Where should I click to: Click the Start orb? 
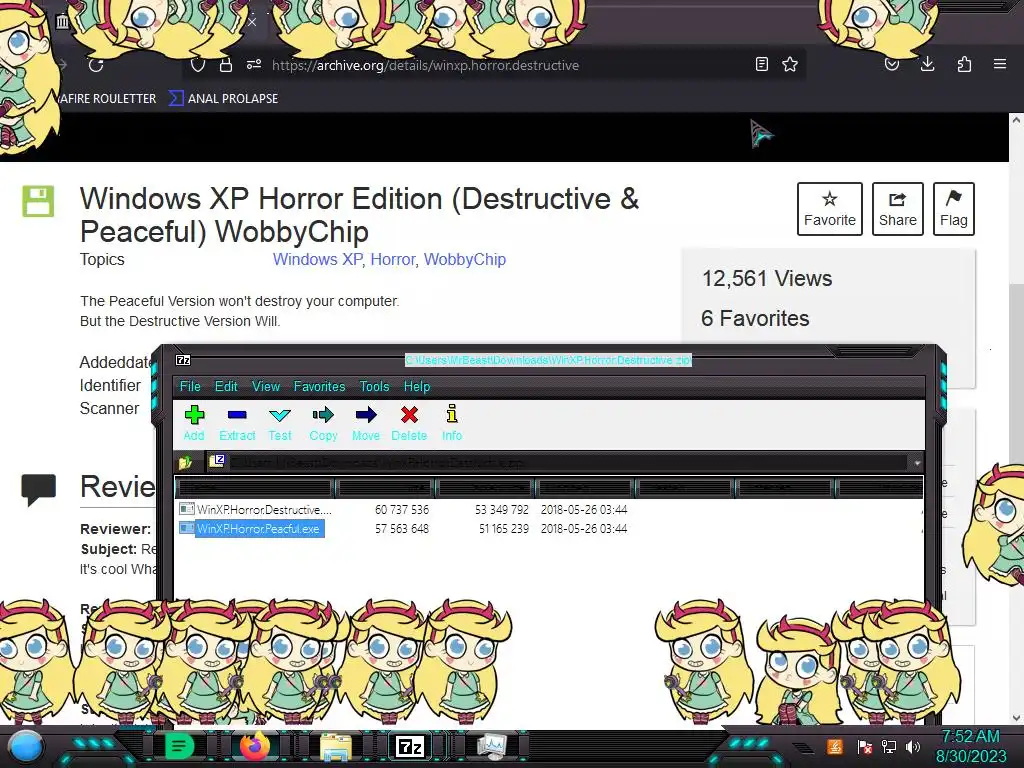[26, 748]
